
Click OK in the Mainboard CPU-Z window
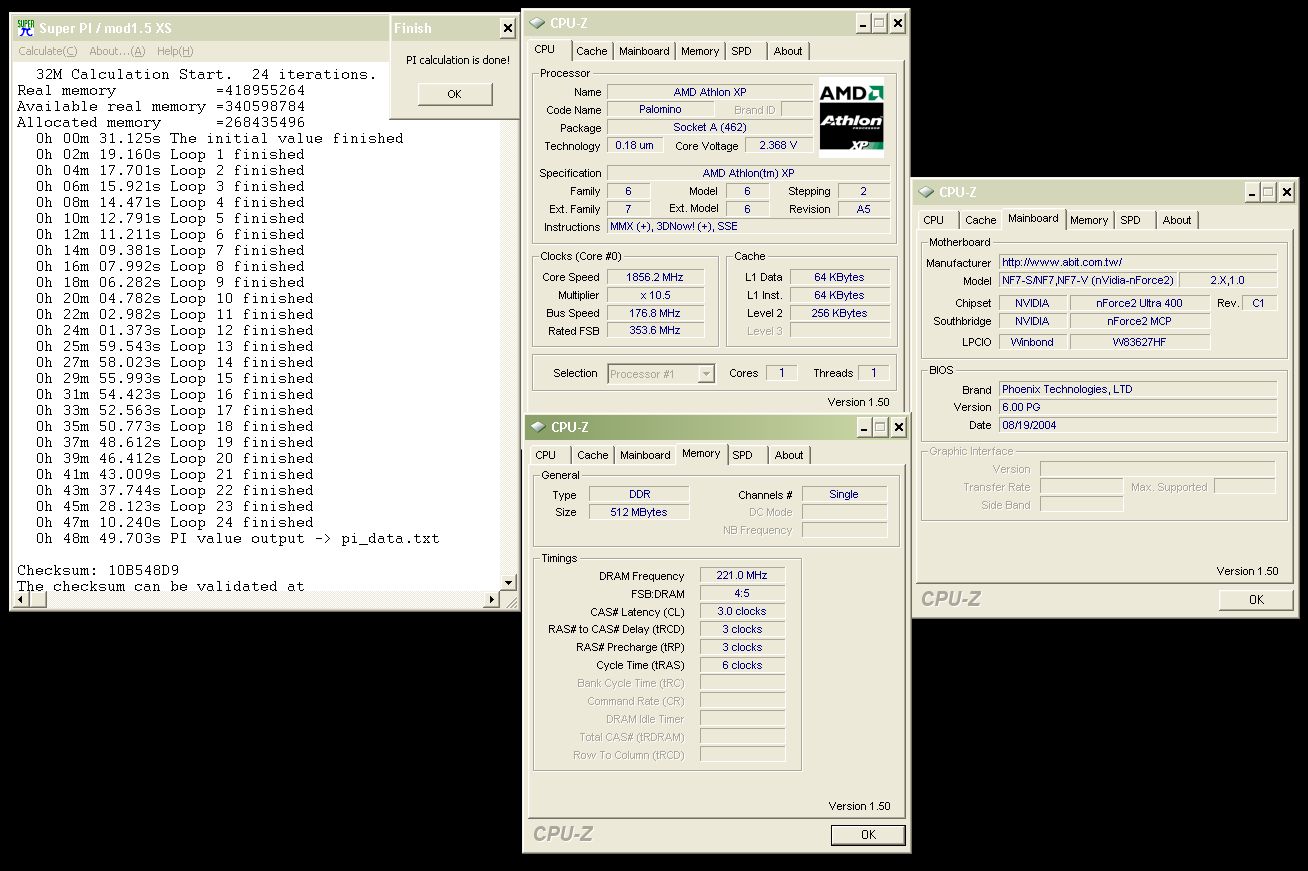[x=1256, y=599]
